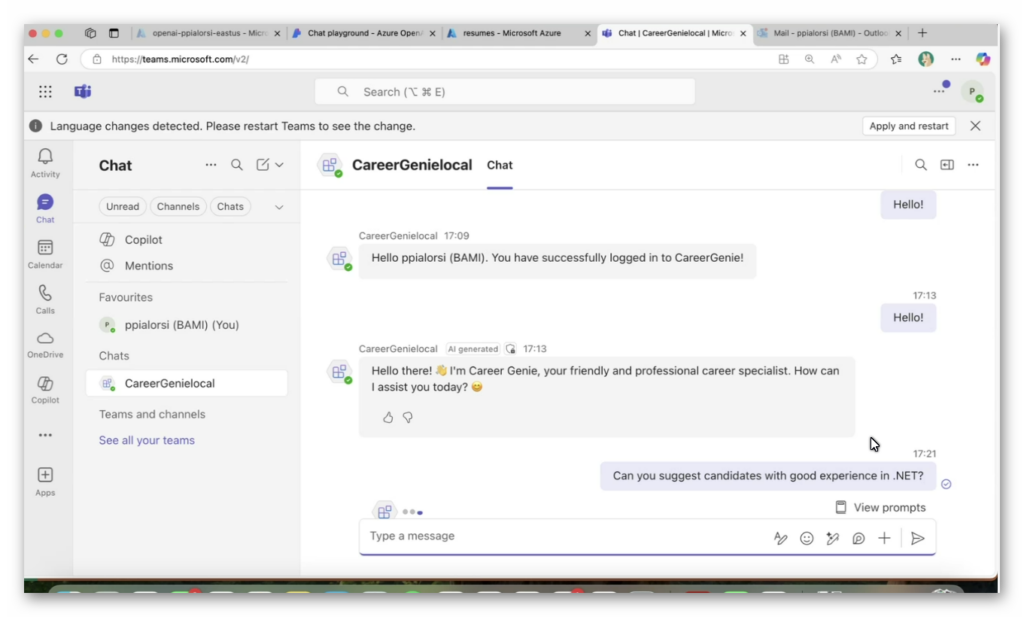The image size is (1024, 617).
Task: Bookmark this page with star icon
Action: (x=862, y=59)
